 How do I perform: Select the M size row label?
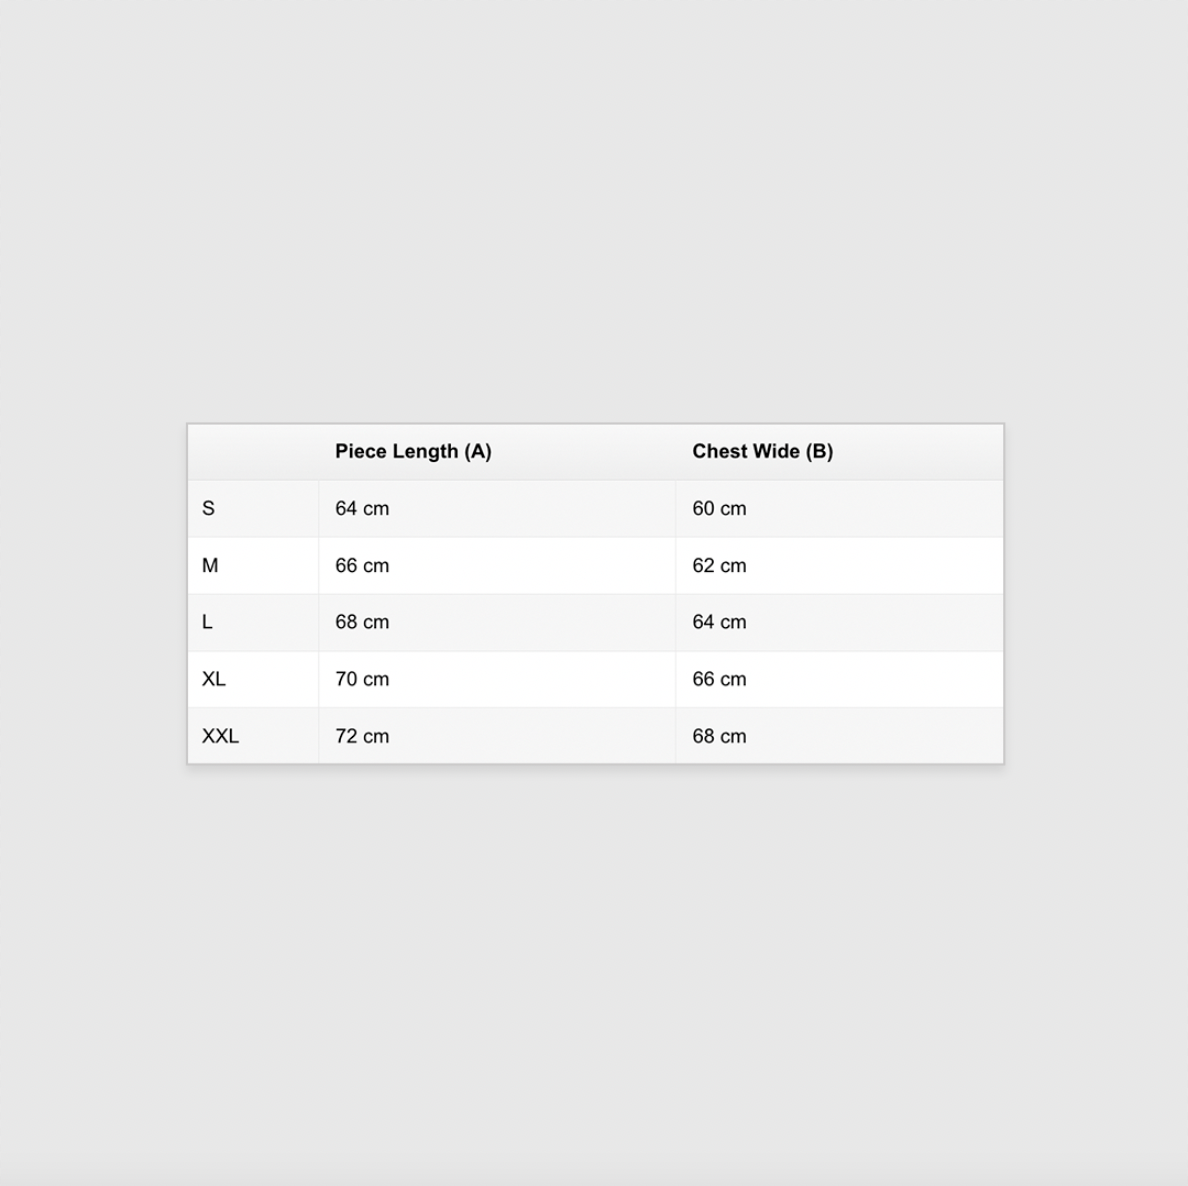point(210,565)
